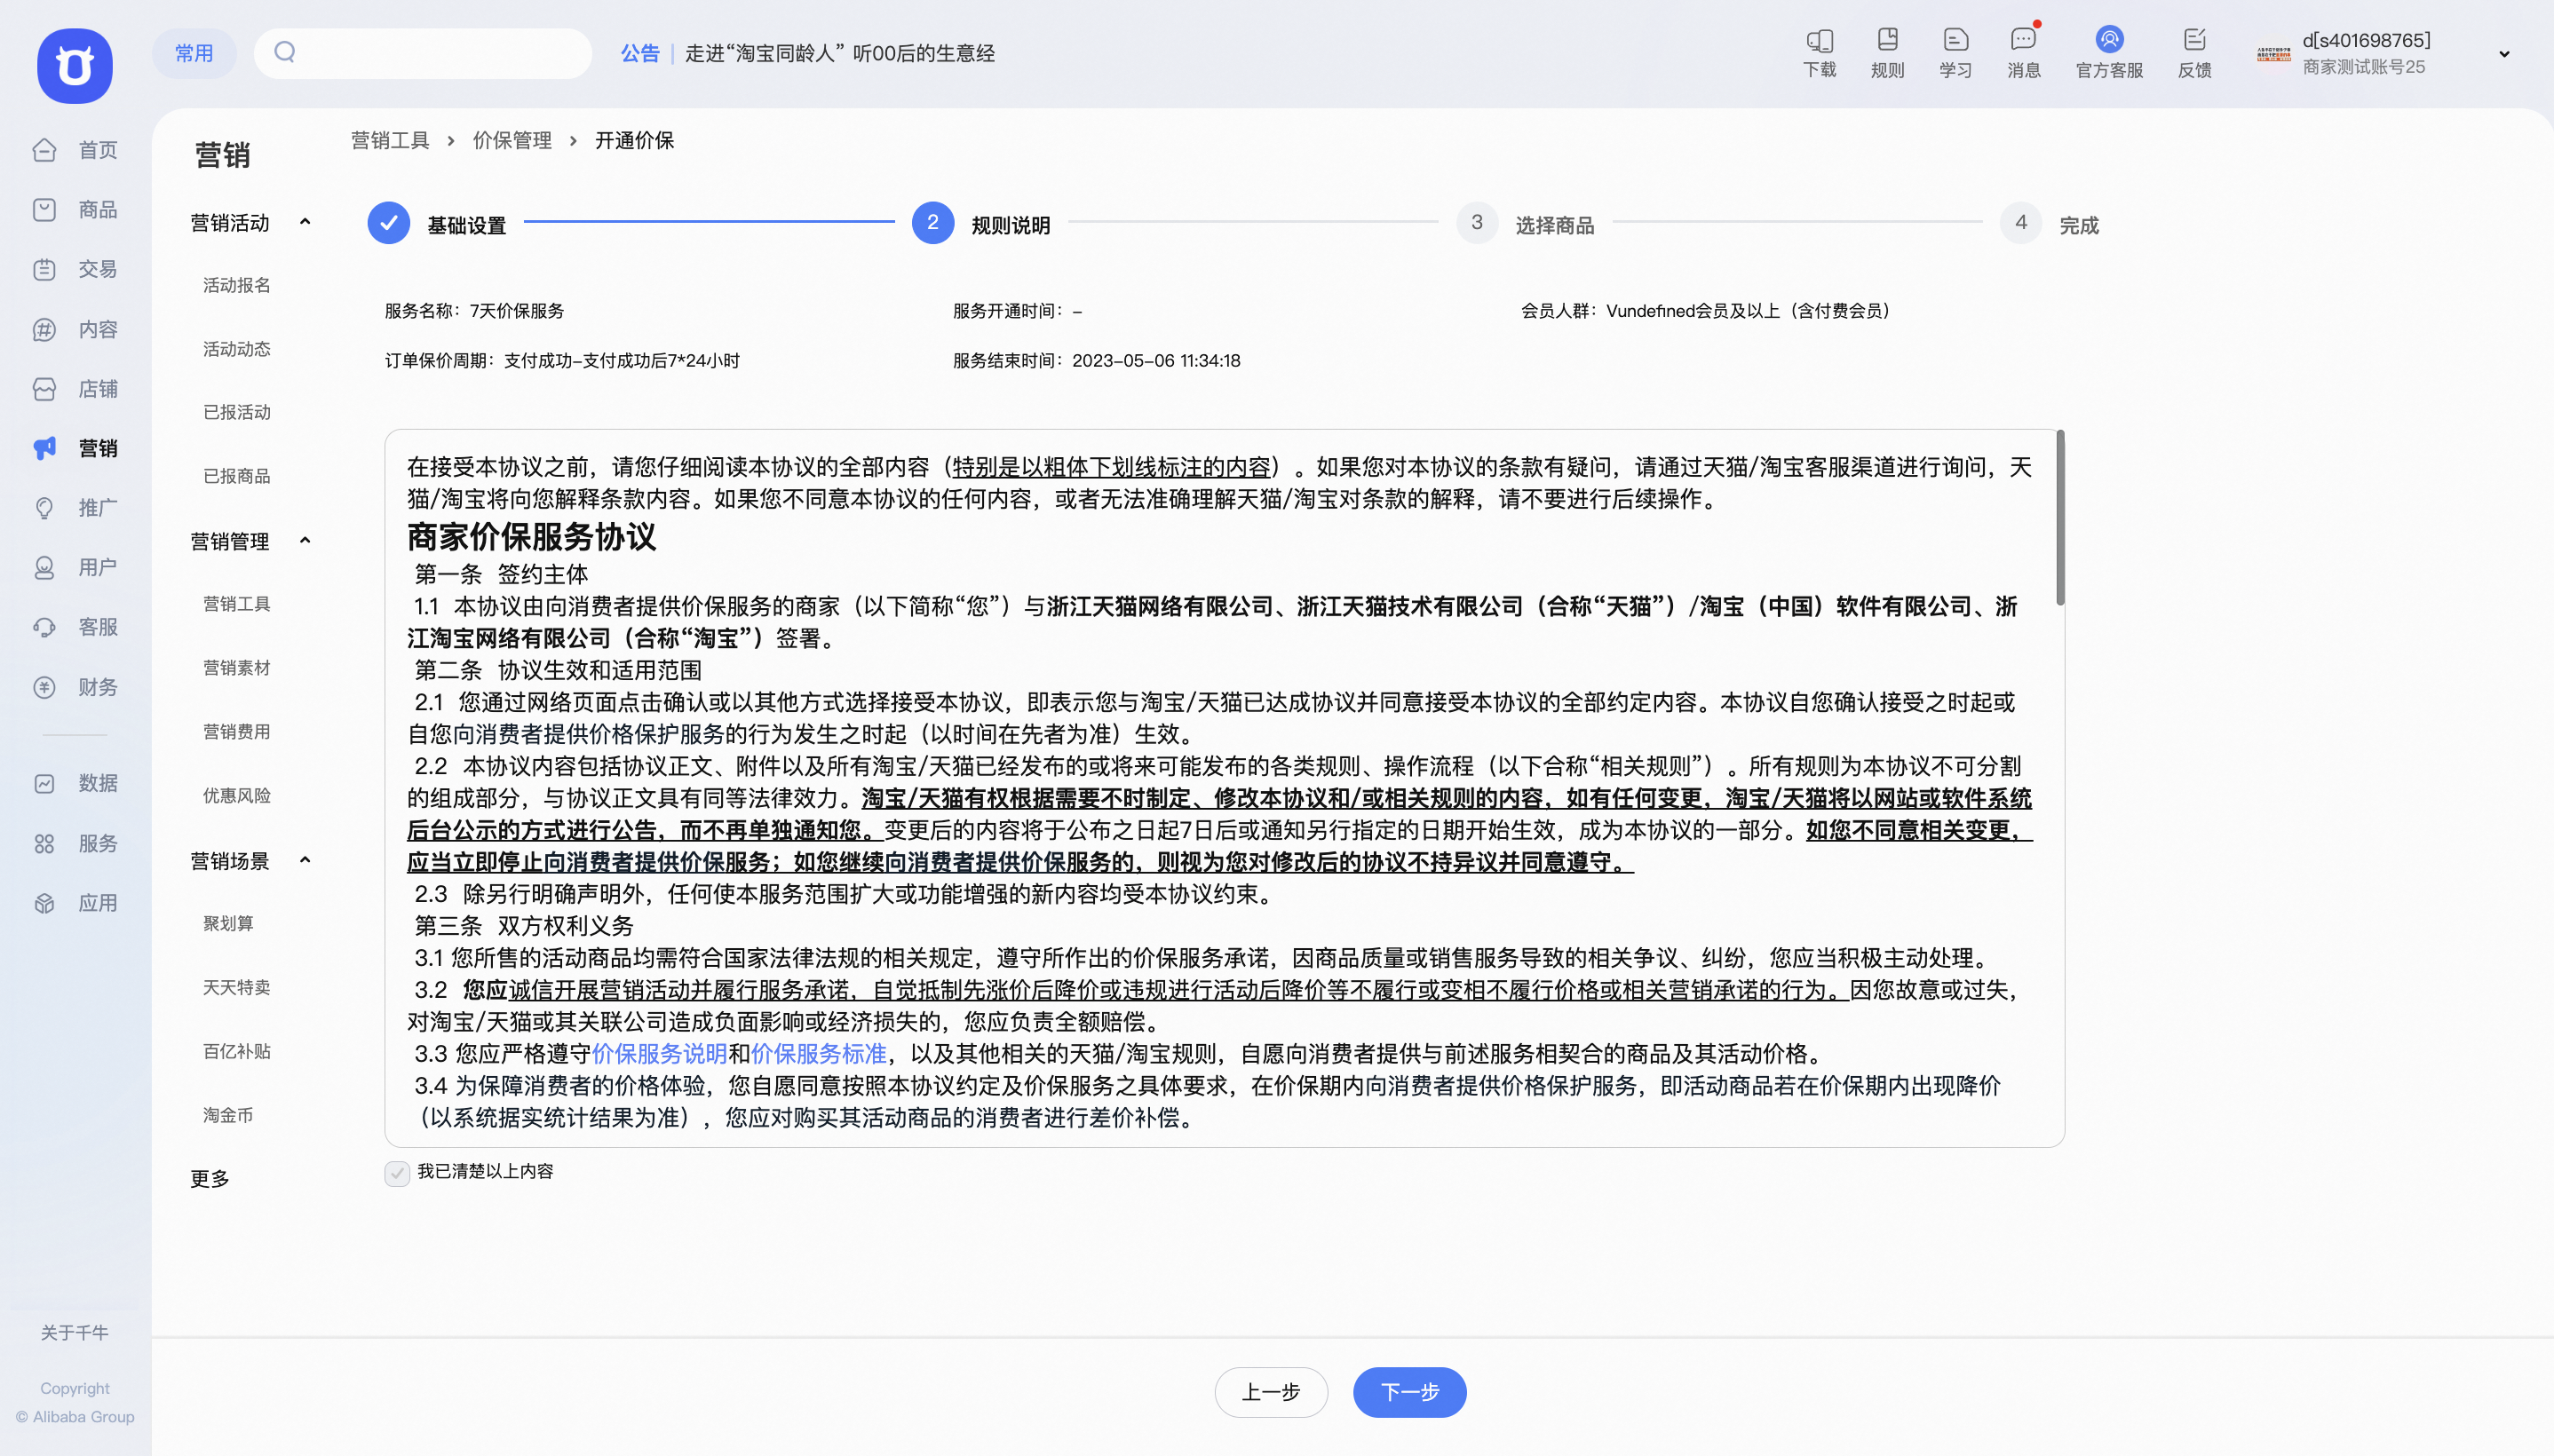Select 营销素材 menu item

click(237, 668)
